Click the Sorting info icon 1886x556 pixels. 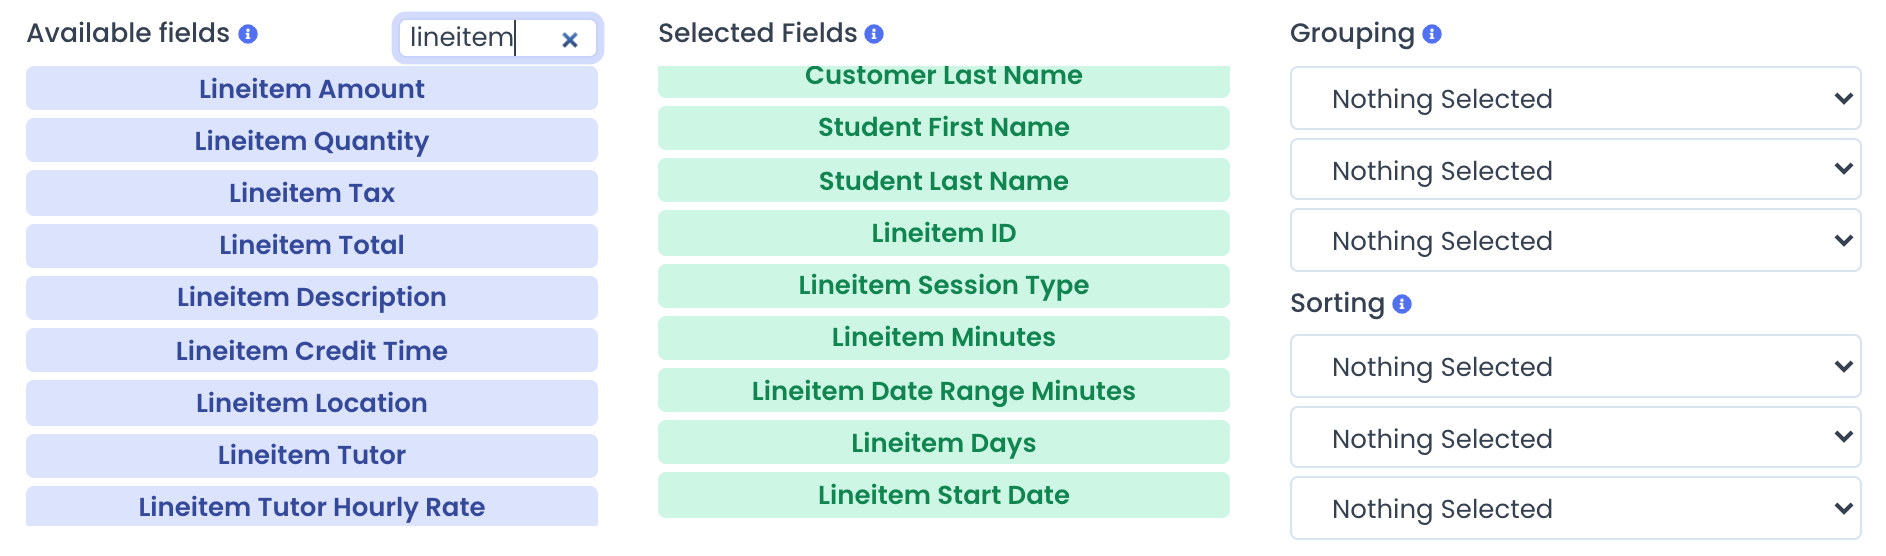(x=1402, y=304)
